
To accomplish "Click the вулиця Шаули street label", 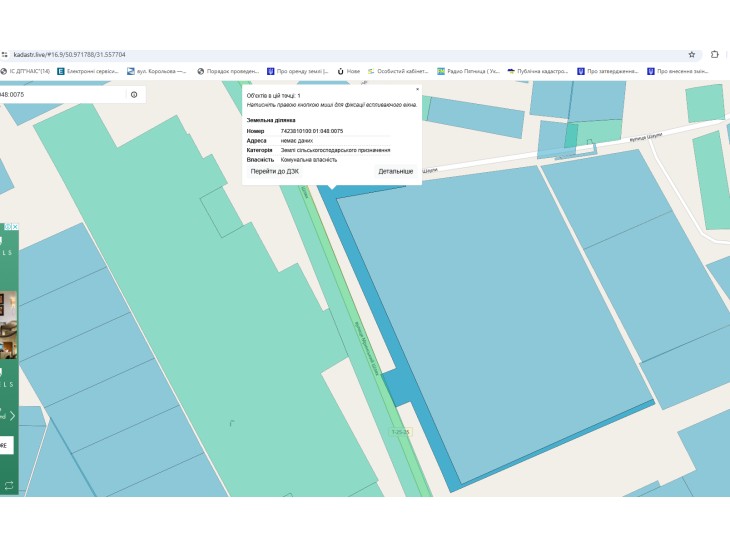I will (x=645, y=137).
